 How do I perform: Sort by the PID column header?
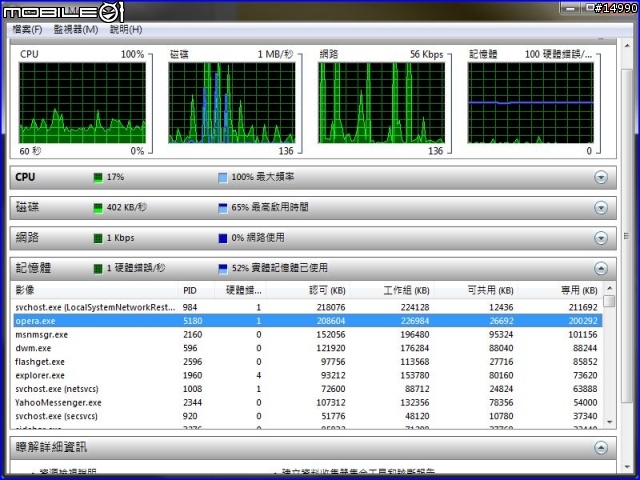click(x=196, y=290)
